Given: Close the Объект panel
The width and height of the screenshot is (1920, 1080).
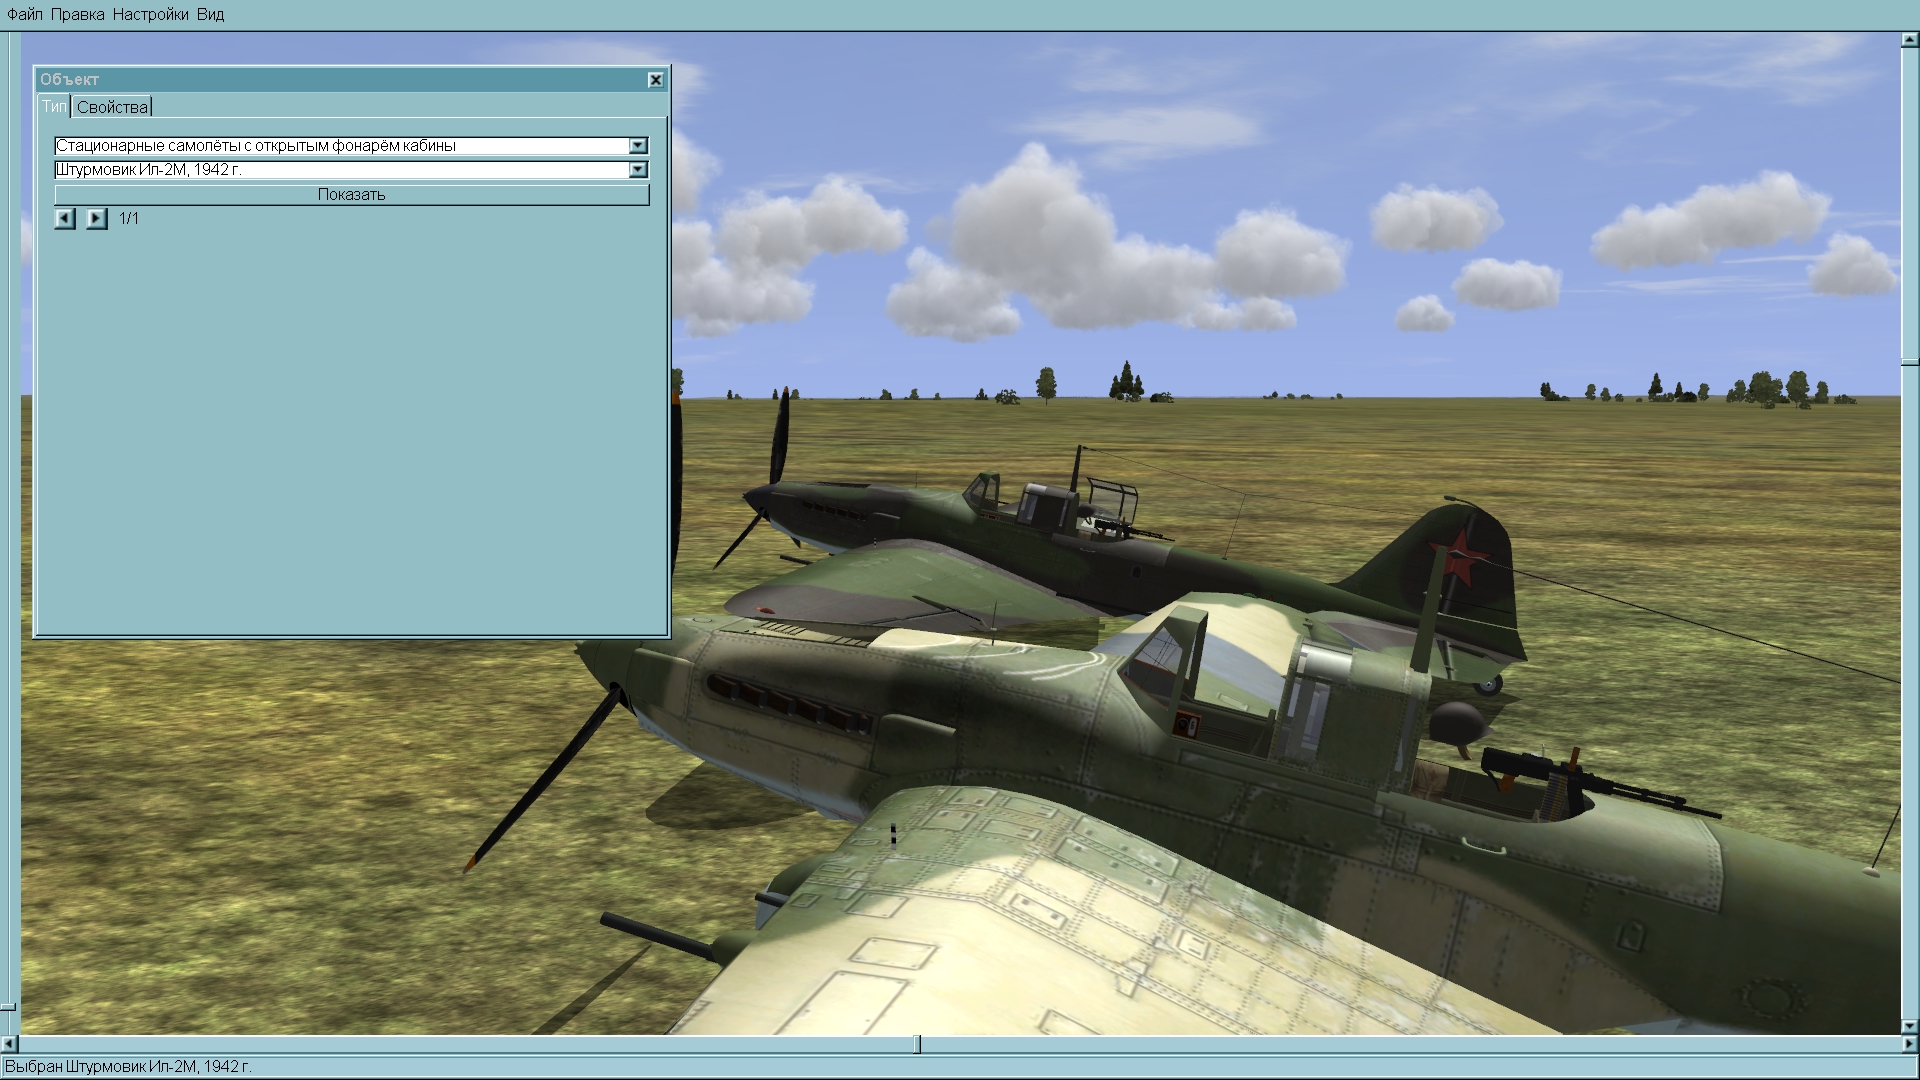Looking at the screenshot, I should 655,80.
